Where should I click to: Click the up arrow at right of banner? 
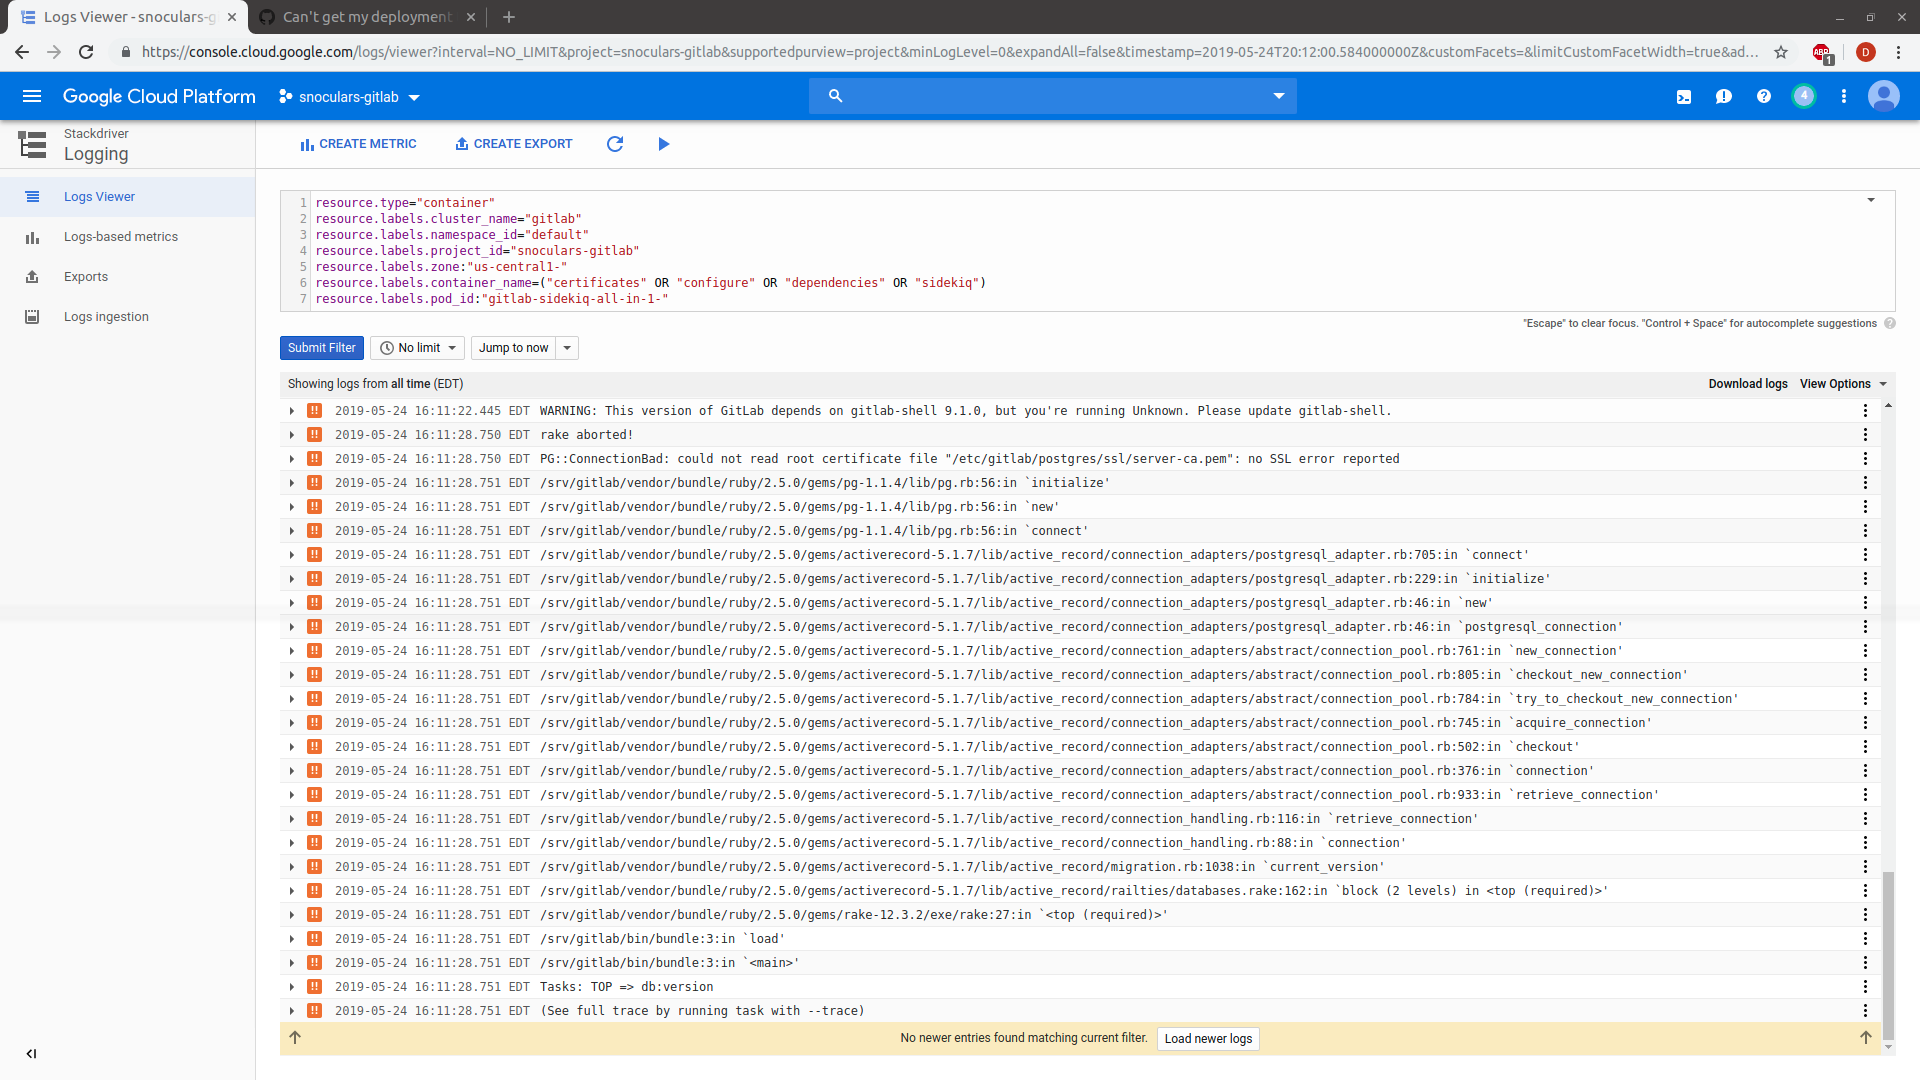point(1865,1038)
